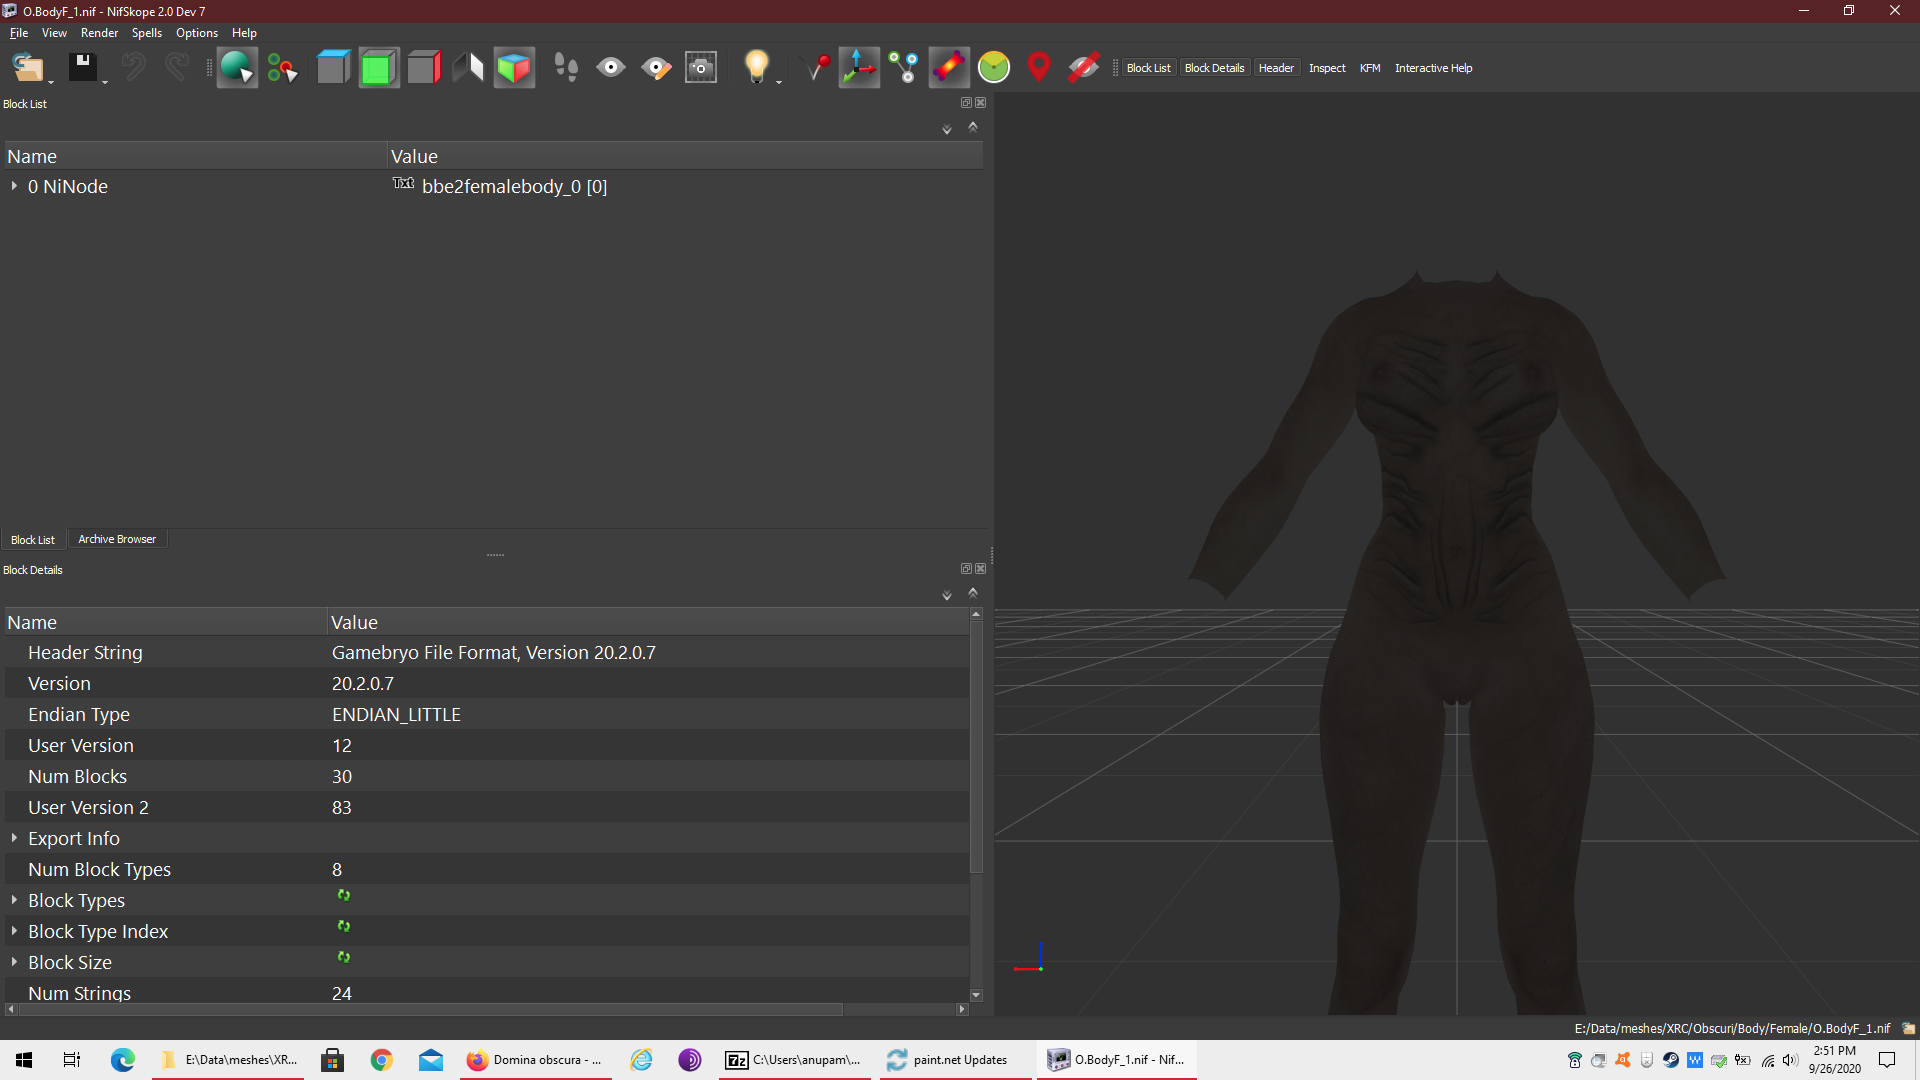Screen dimensions: 1920x1080
Task: Expand the Export Info row
Action: pos(14,838)
